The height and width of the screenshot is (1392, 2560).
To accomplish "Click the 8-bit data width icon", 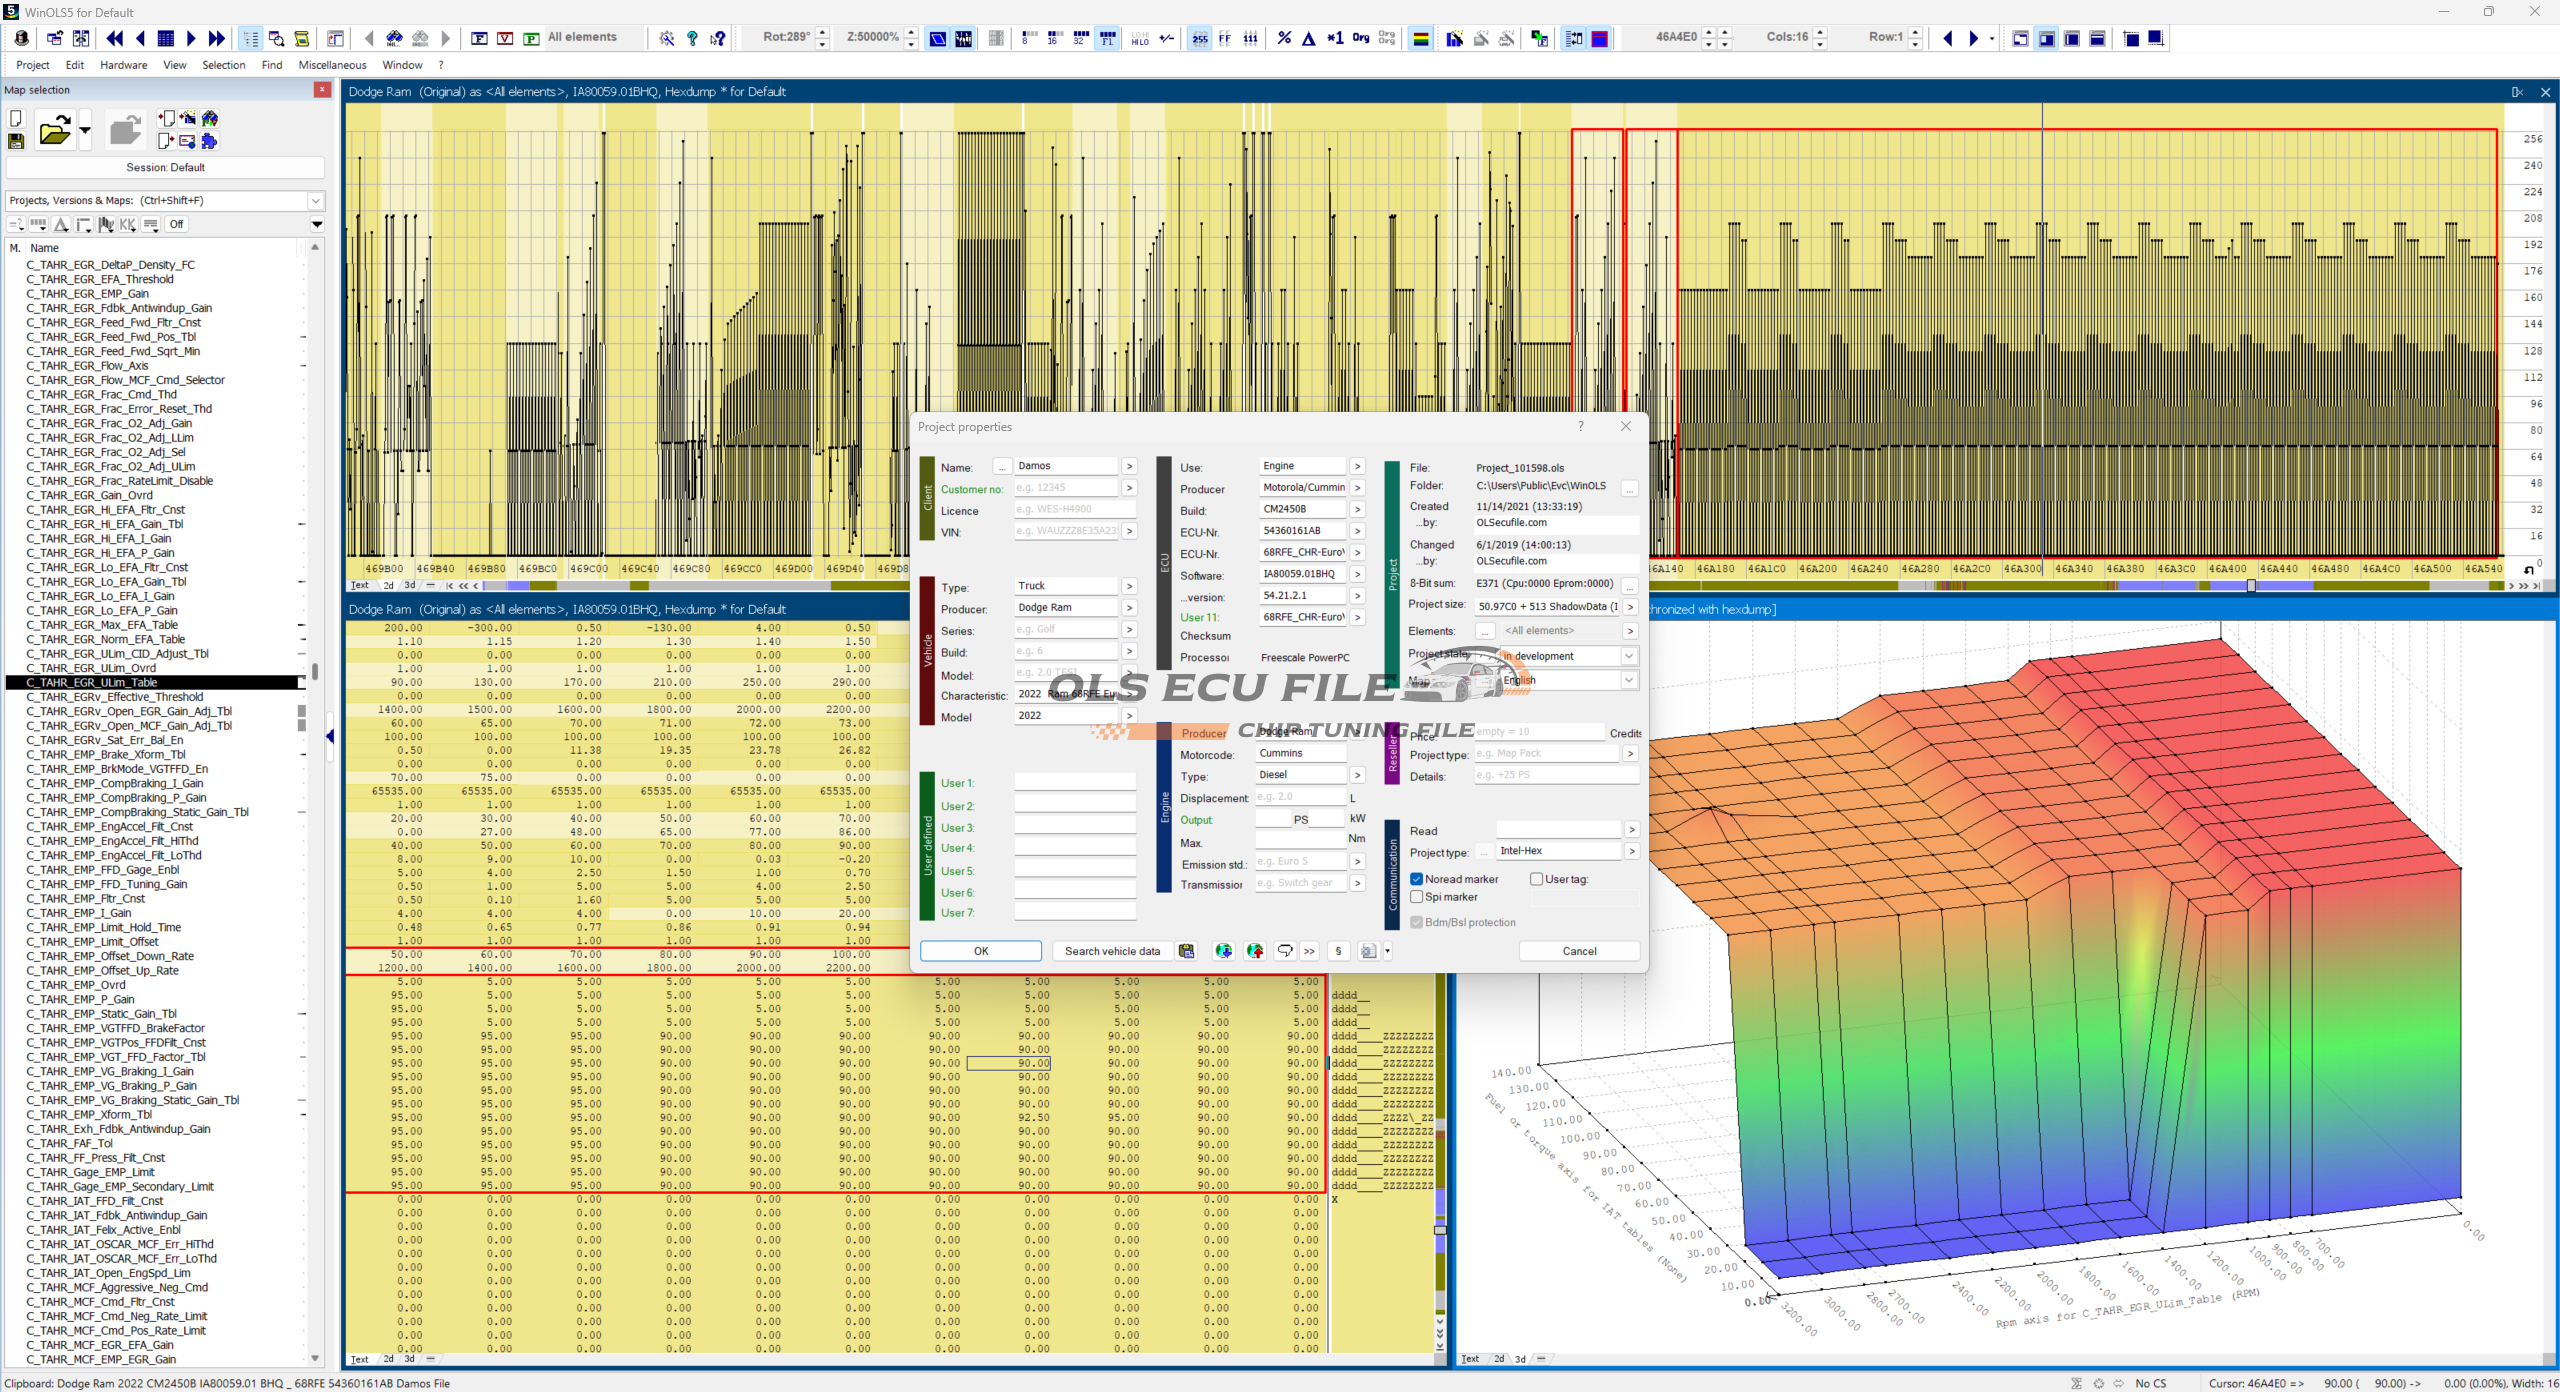I will click(1028, 38).
